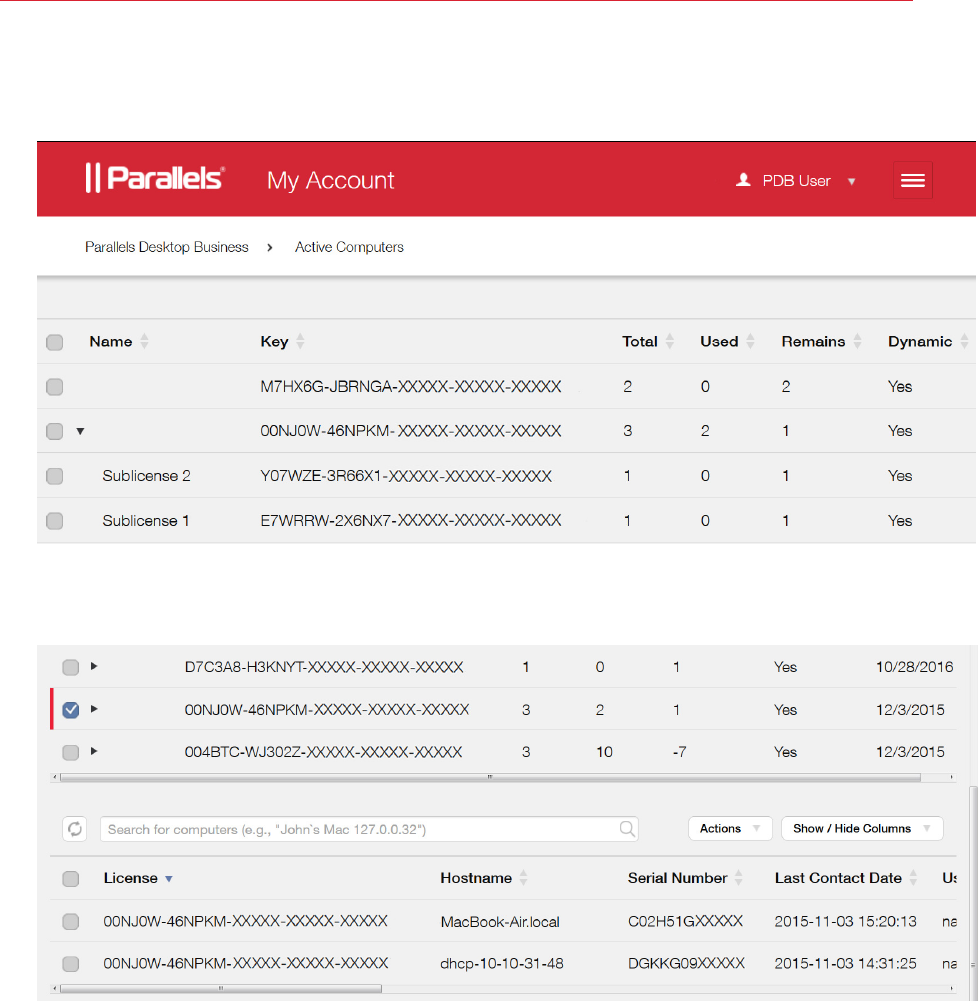
Task: Check the 00NJ0W-46NPKM row checkbox in upper table
Action: [55, 432]
